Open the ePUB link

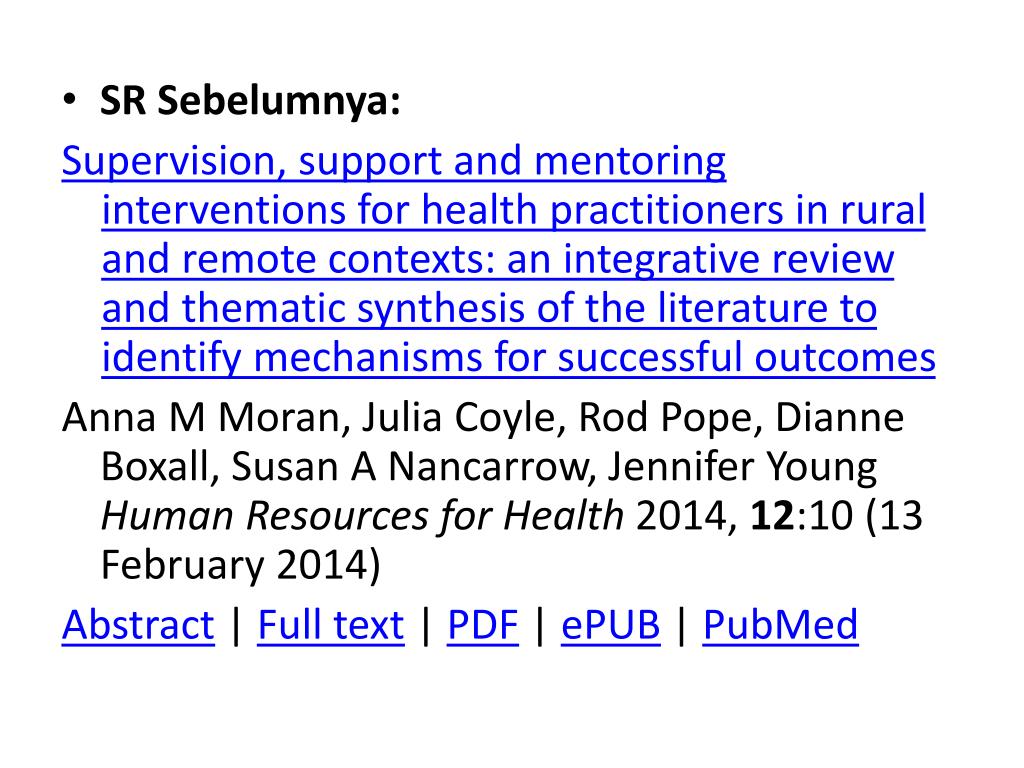point(611,624)
